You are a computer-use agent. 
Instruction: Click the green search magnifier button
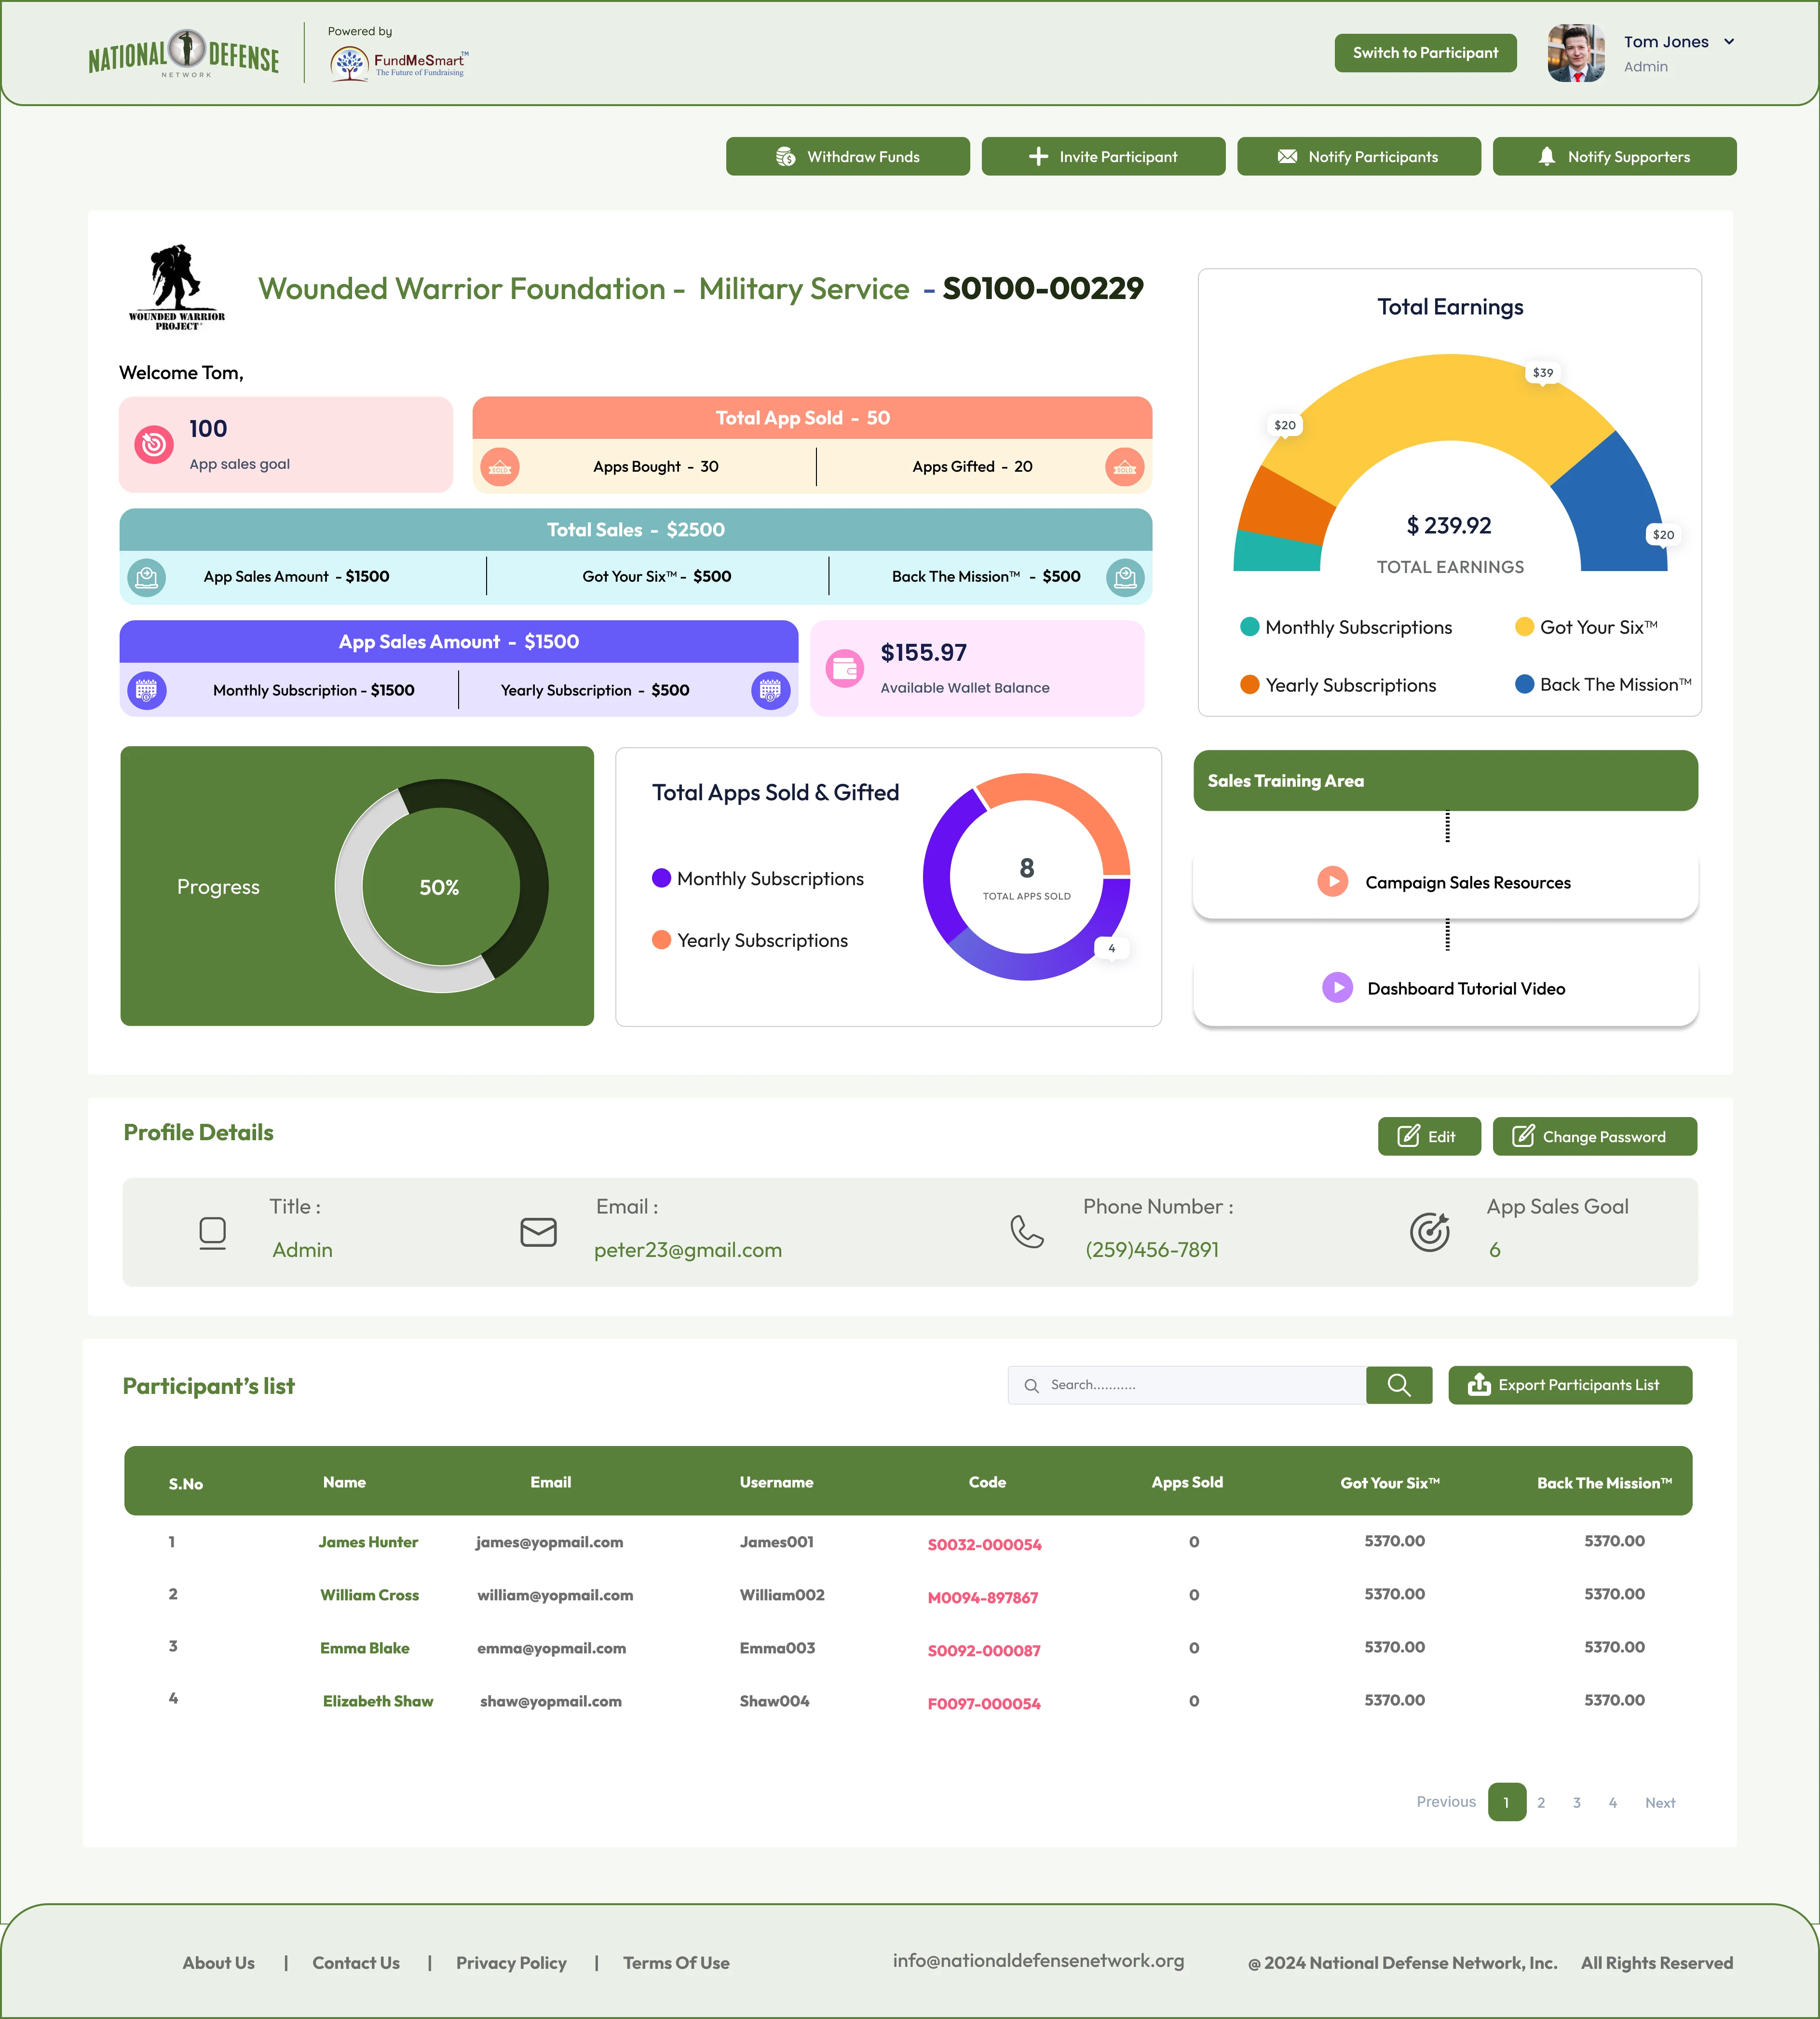[1399, 1385]
